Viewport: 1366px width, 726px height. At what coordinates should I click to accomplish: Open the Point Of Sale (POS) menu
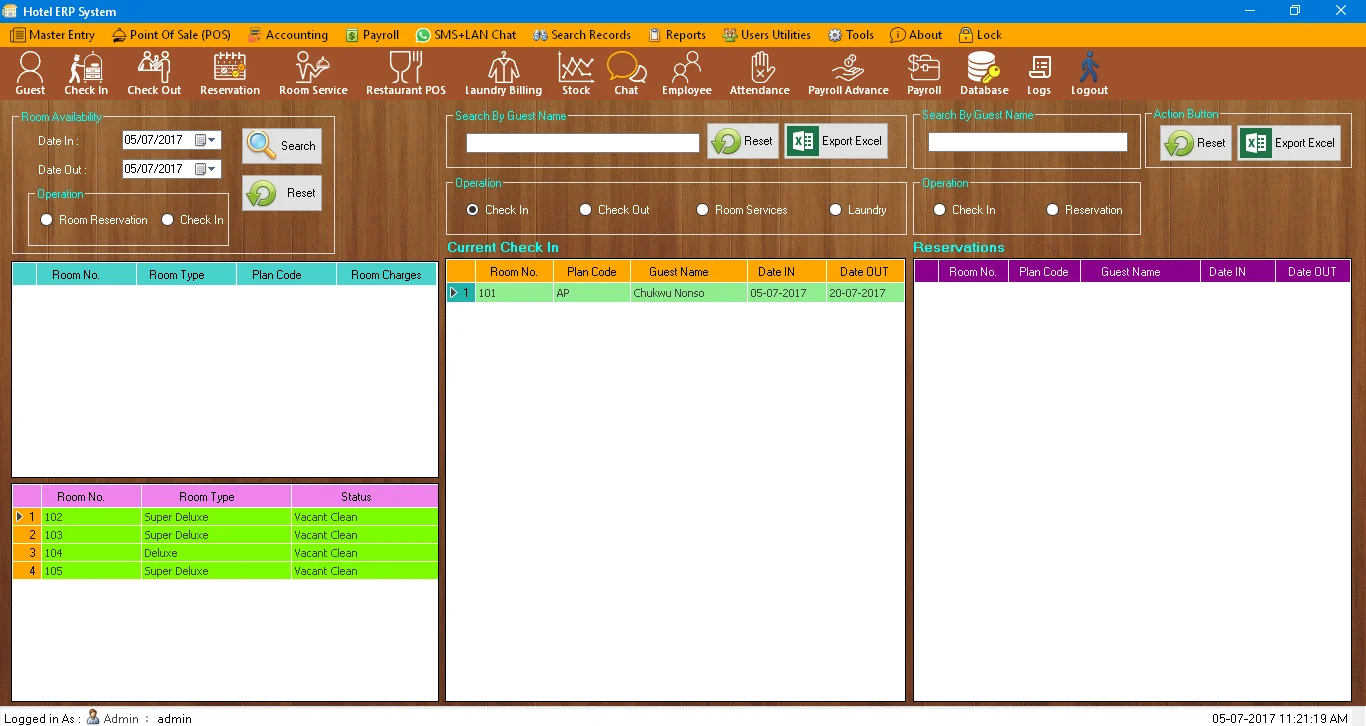tap(171, 35)
